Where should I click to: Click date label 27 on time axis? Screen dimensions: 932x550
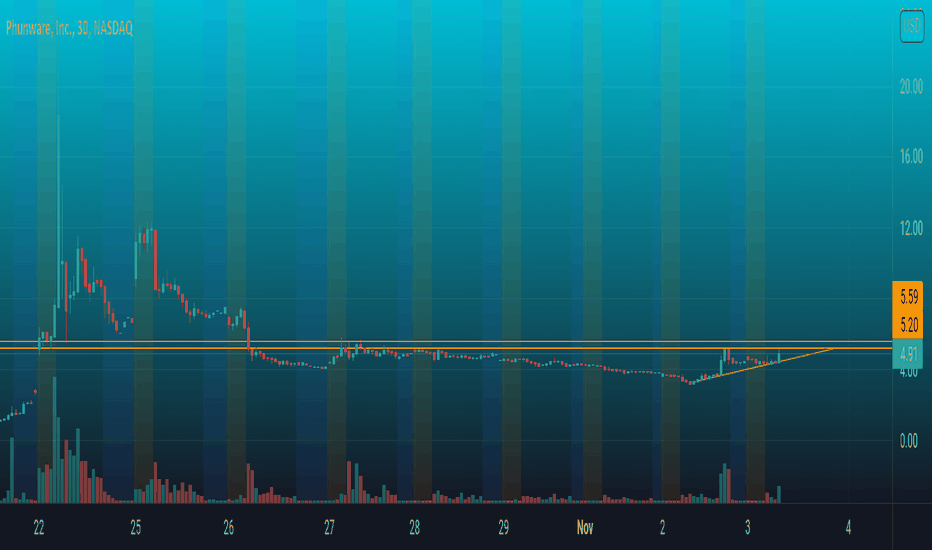coord(329,527)
